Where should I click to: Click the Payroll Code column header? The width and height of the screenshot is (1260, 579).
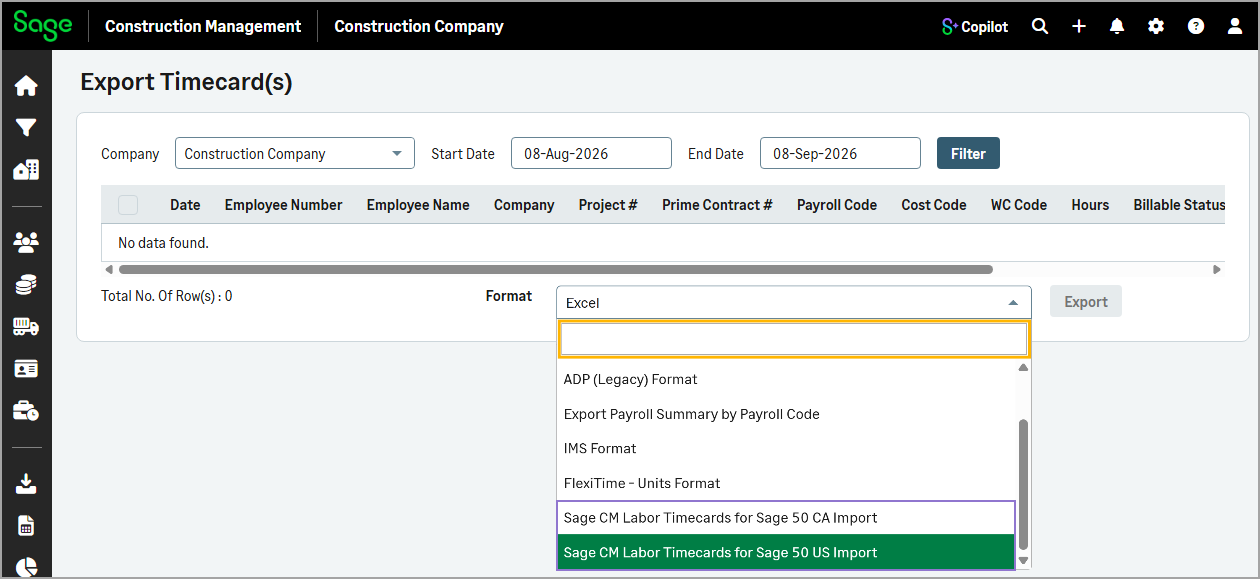coord(837,205)
